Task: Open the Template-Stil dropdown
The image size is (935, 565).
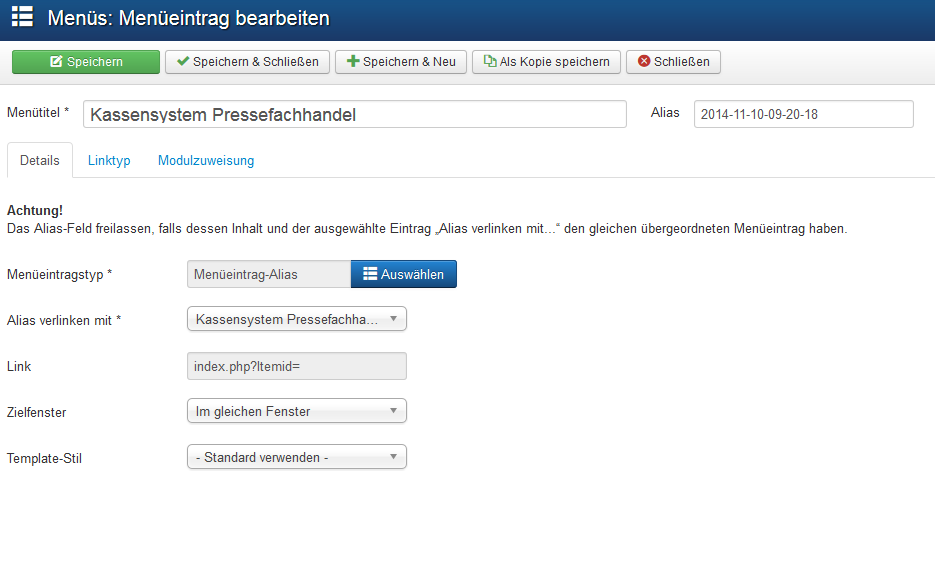Action: [297, 457]
